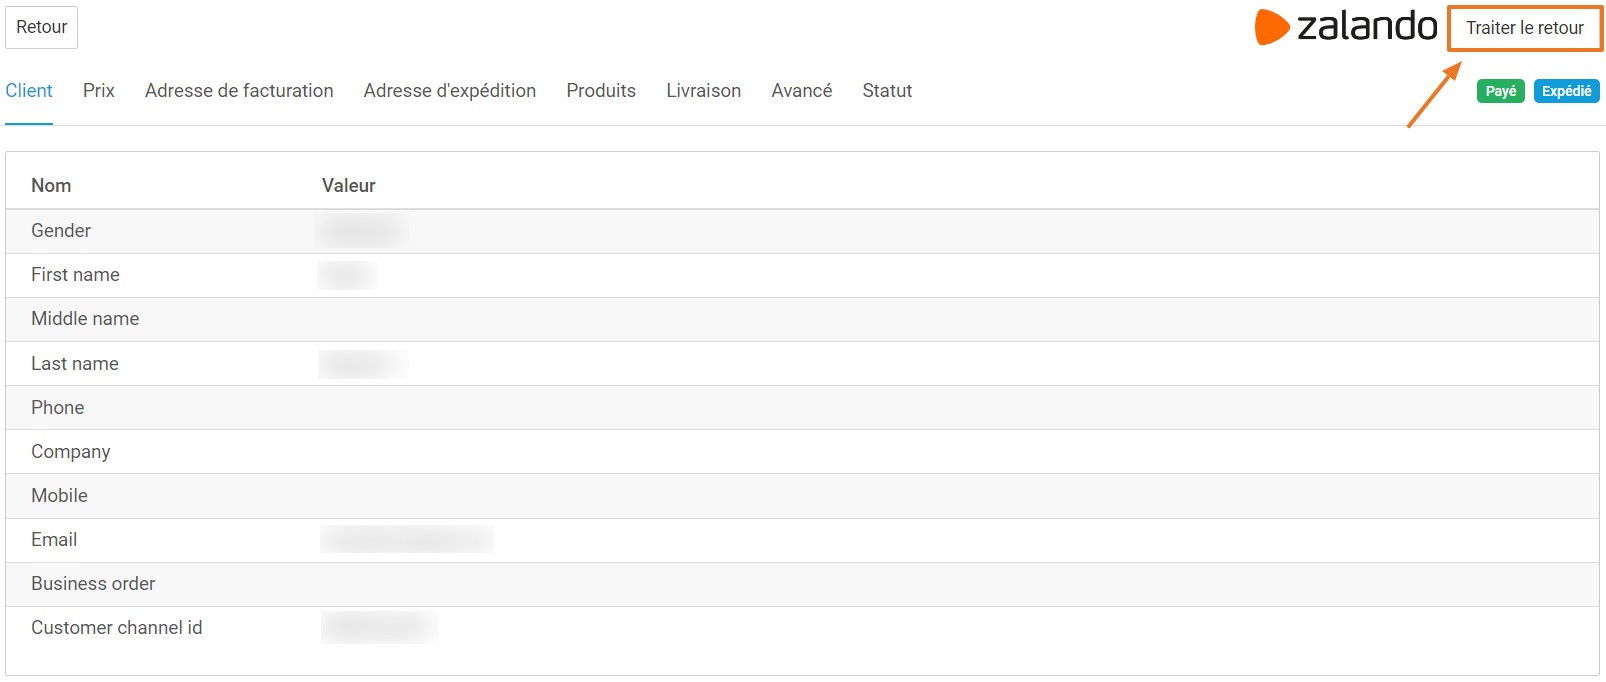Select the Gender row label

click(61, 231)
